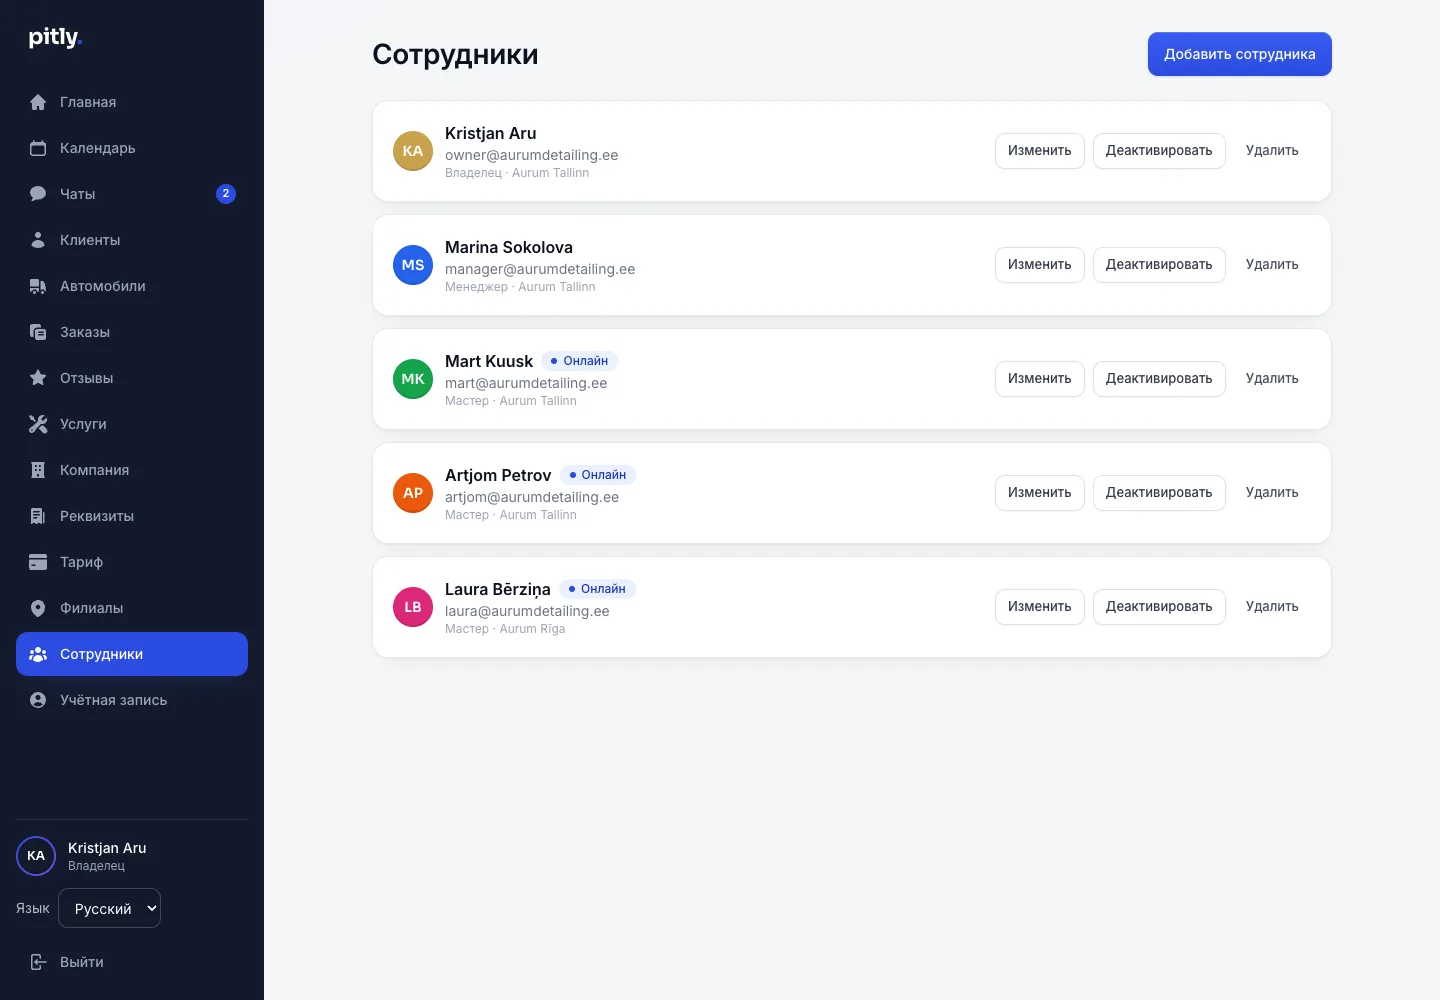Open the language dropdown showing Русский
Viewport: 1440px width, 1000px height.
[x=109, y=908]
